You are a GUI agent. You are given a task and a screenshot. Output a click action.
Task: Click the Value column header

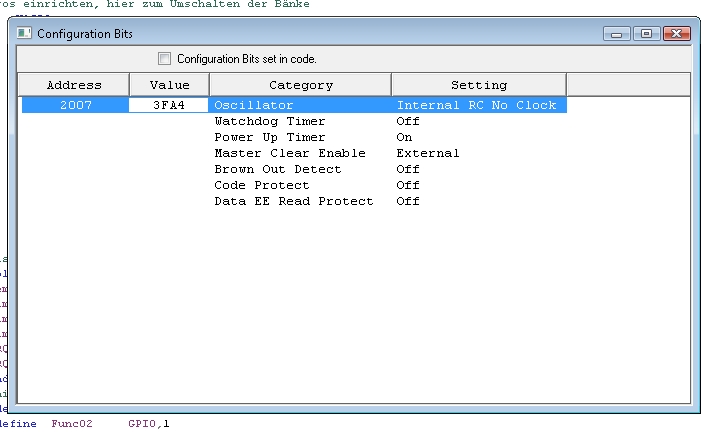click(x=169, y=85)
